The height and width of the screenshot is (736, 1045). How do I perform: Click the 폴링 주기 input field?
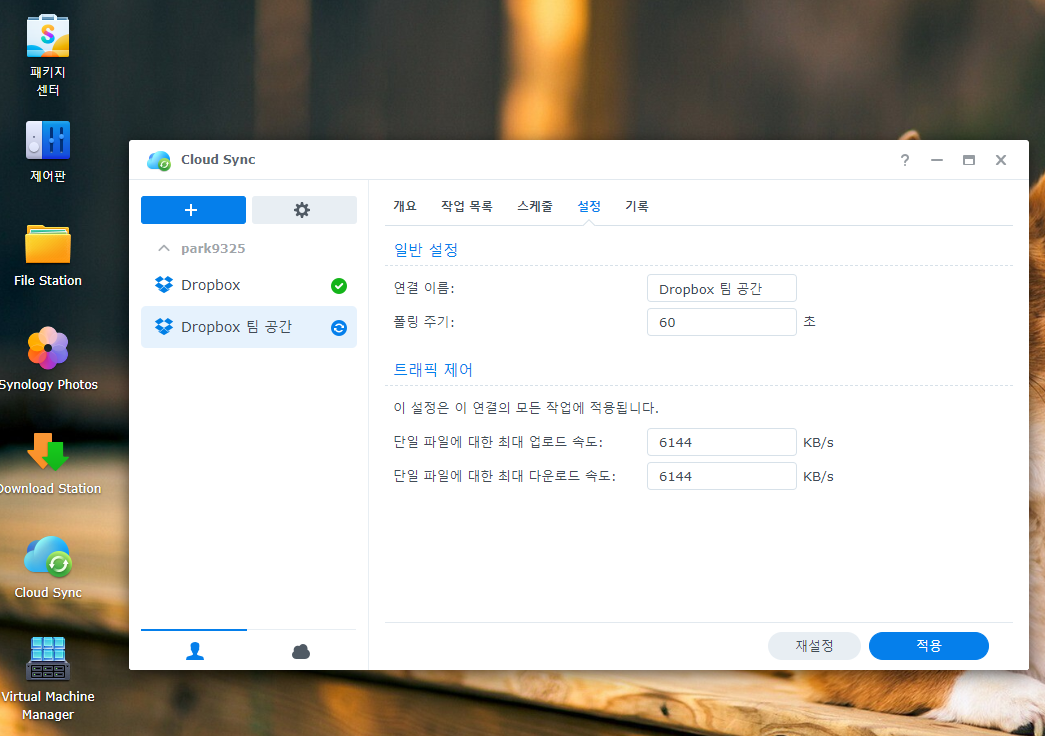pyautogui.click(x=721, y=322)
